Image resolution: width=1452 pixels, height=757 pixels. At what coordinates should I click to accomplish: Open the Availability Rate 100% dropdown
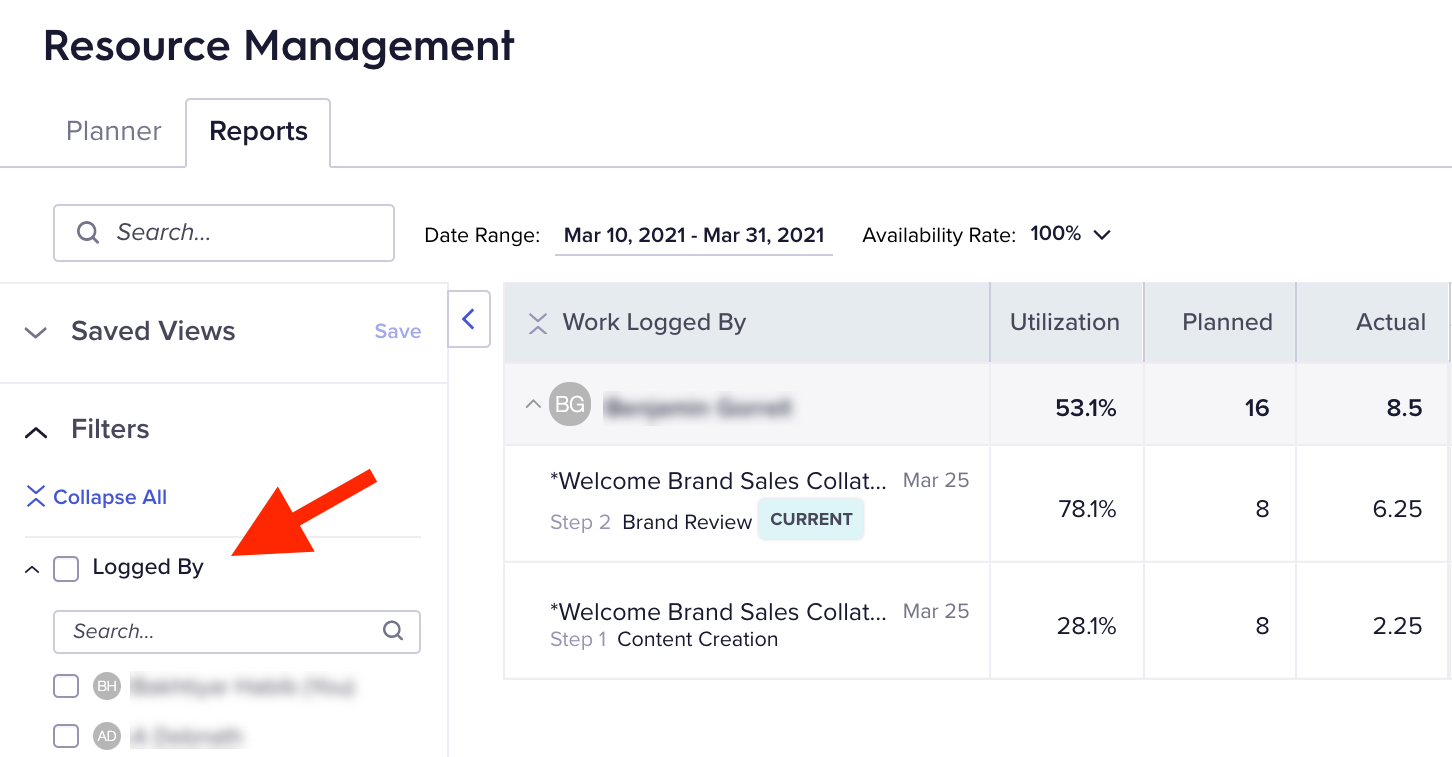tap(1071, 234)
